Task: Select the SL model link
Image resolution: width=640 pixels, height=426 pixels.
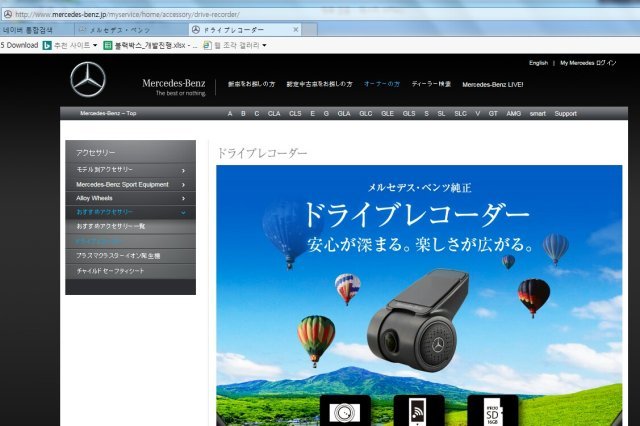Action: (441, 113)
